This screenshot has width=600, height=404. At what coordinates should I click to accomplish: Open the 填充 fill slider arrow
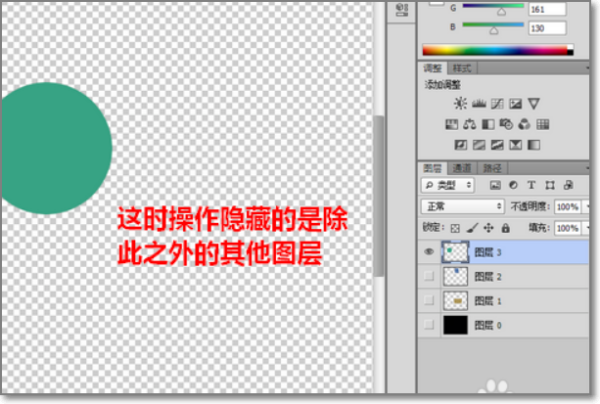point(586,228)
